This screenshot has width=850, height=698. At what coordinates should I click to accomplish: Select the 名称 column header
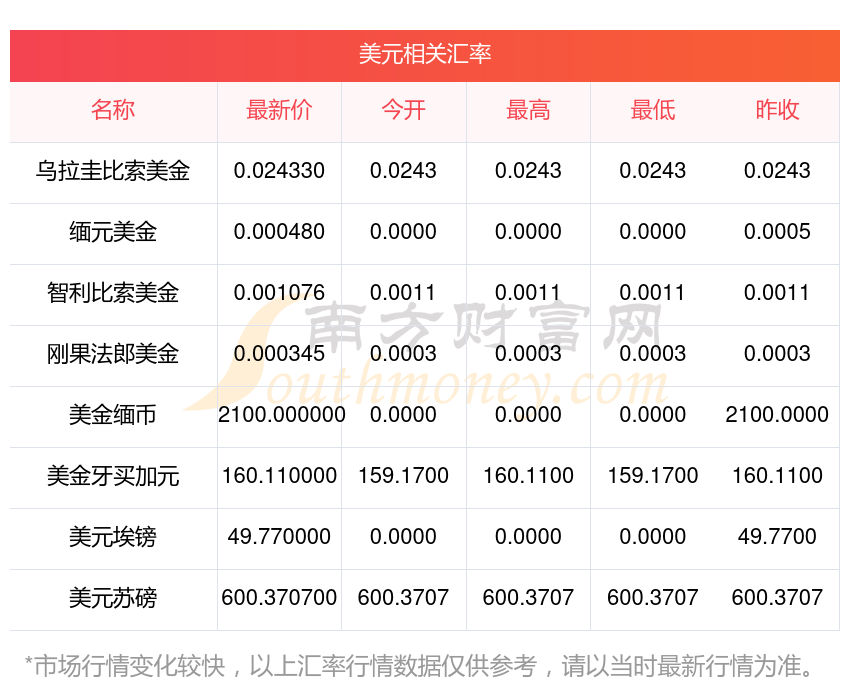point(113,110)
